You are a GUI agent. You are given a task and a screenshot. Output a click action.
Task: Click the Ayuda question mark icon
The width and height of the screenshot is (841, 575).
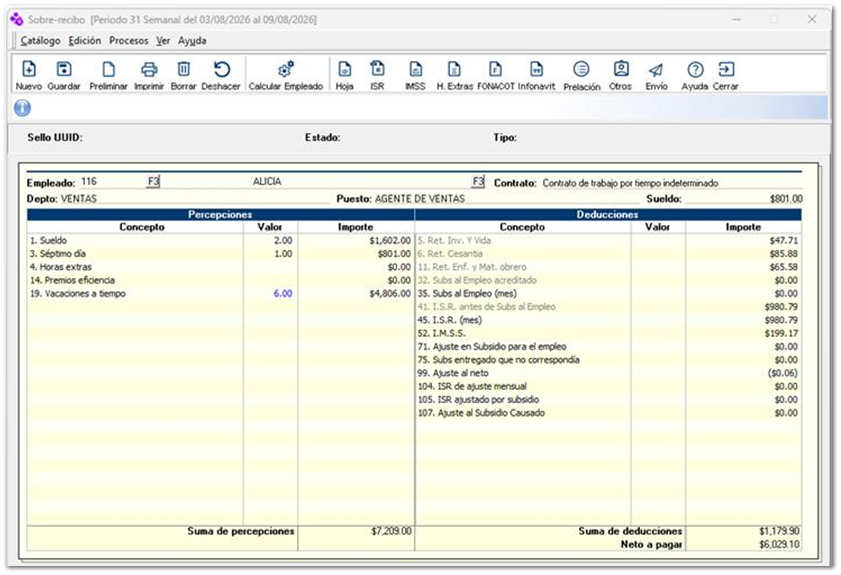point(695,69)
